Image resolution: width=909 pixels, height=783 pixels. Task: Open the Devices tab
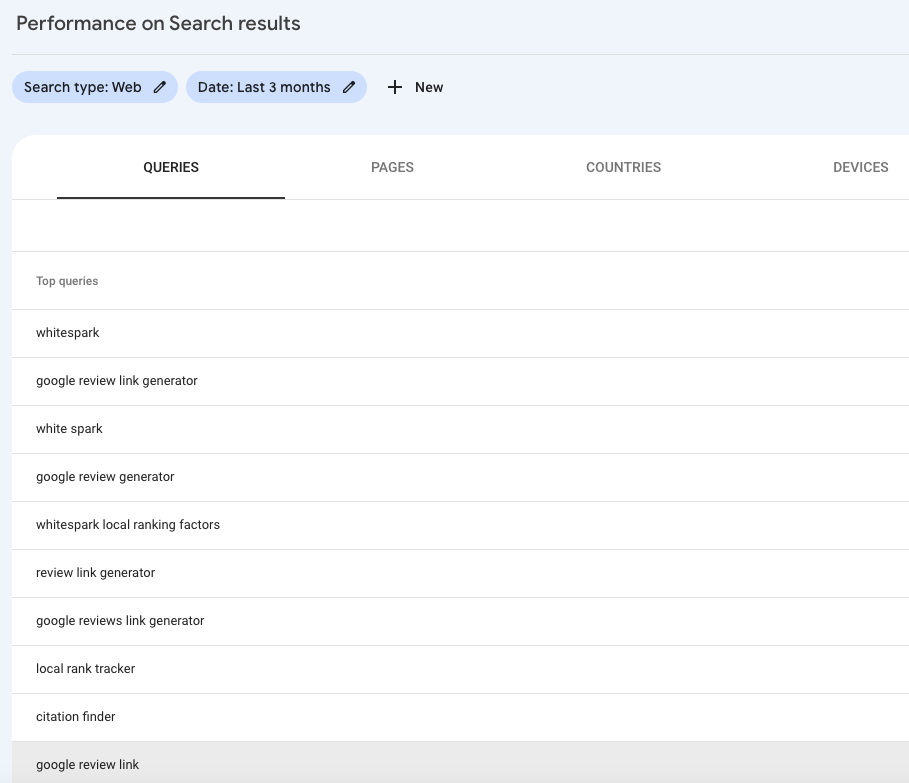tap(860, 167)
